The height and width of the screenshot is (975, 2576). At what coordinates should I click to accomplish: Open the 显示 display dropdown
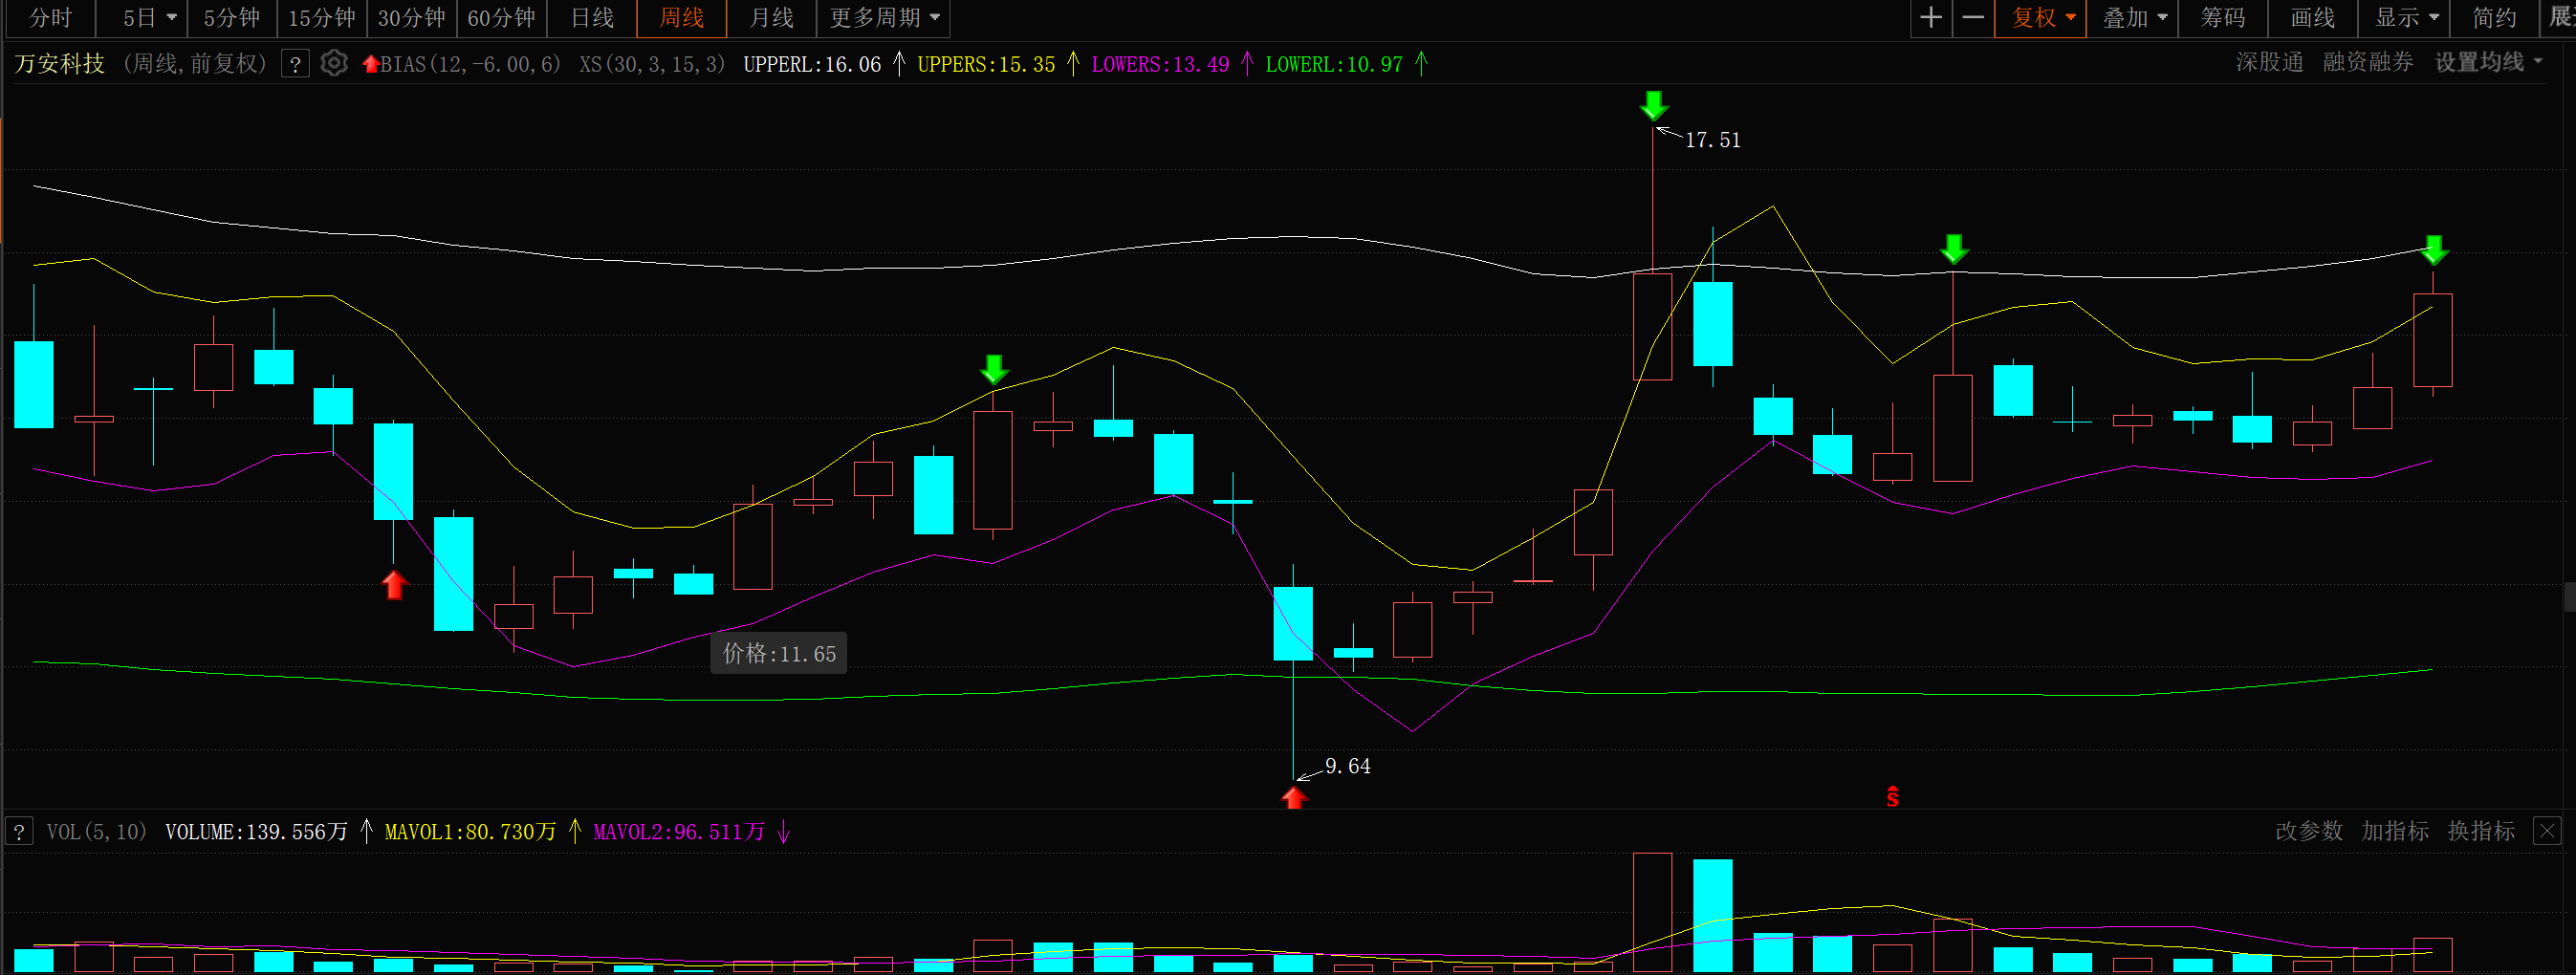click(x=2405, y=18)
